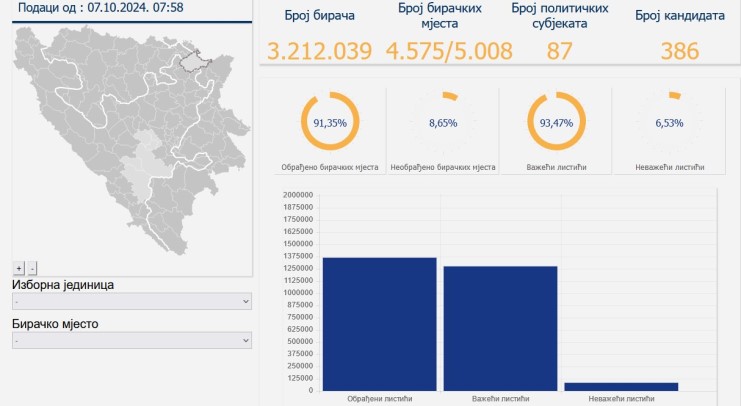Image resolution: width=741 pixels, height=406 pixels.
Task: Click the Број кандидата heading
Action: pyautogui.click(x=680, y=15)
